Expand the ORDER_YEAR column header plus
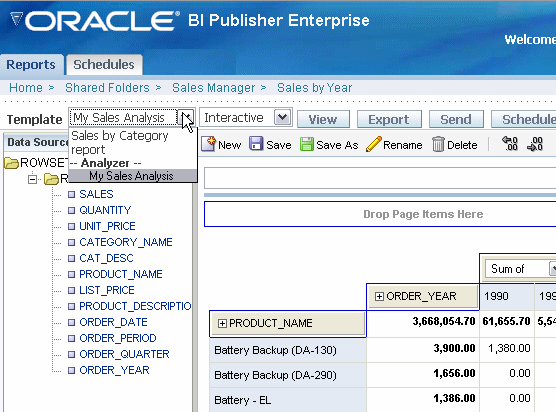The width and height of the screenshot is (556, 412). 379,296
